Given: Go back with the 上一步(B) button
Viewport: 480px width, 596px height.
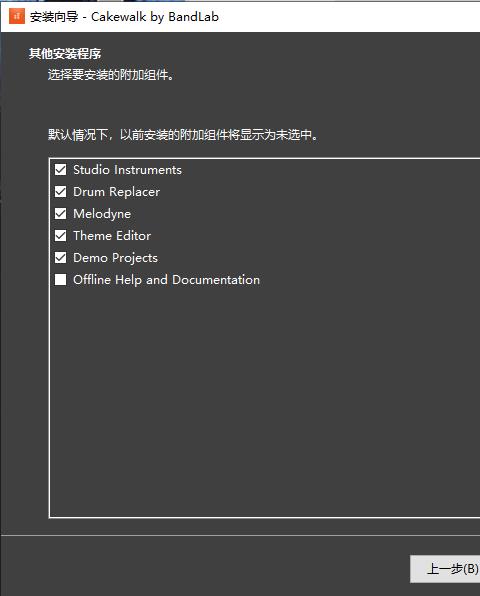Looking at the screenshot, I should point(445,569).
